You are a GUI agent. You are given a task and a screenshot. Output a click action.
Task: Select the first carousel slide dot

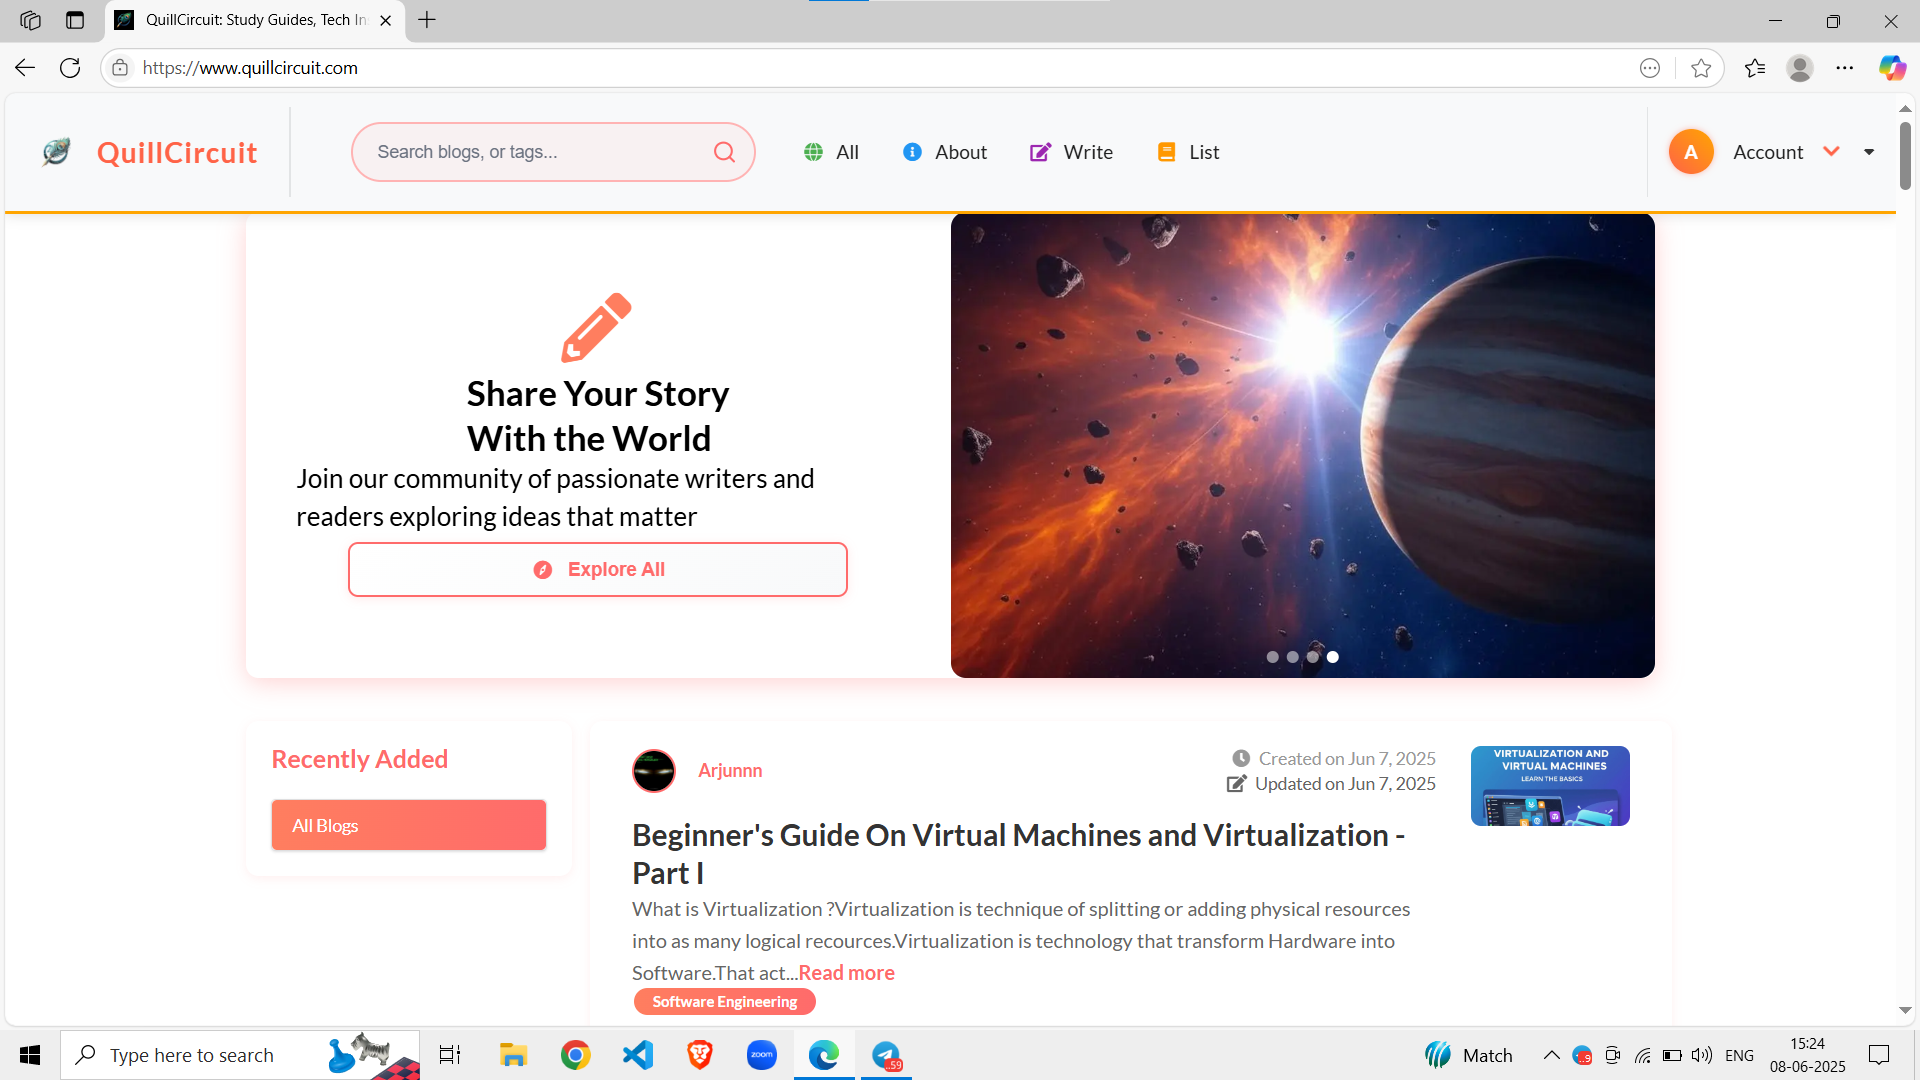click(x=1272, y=657)
